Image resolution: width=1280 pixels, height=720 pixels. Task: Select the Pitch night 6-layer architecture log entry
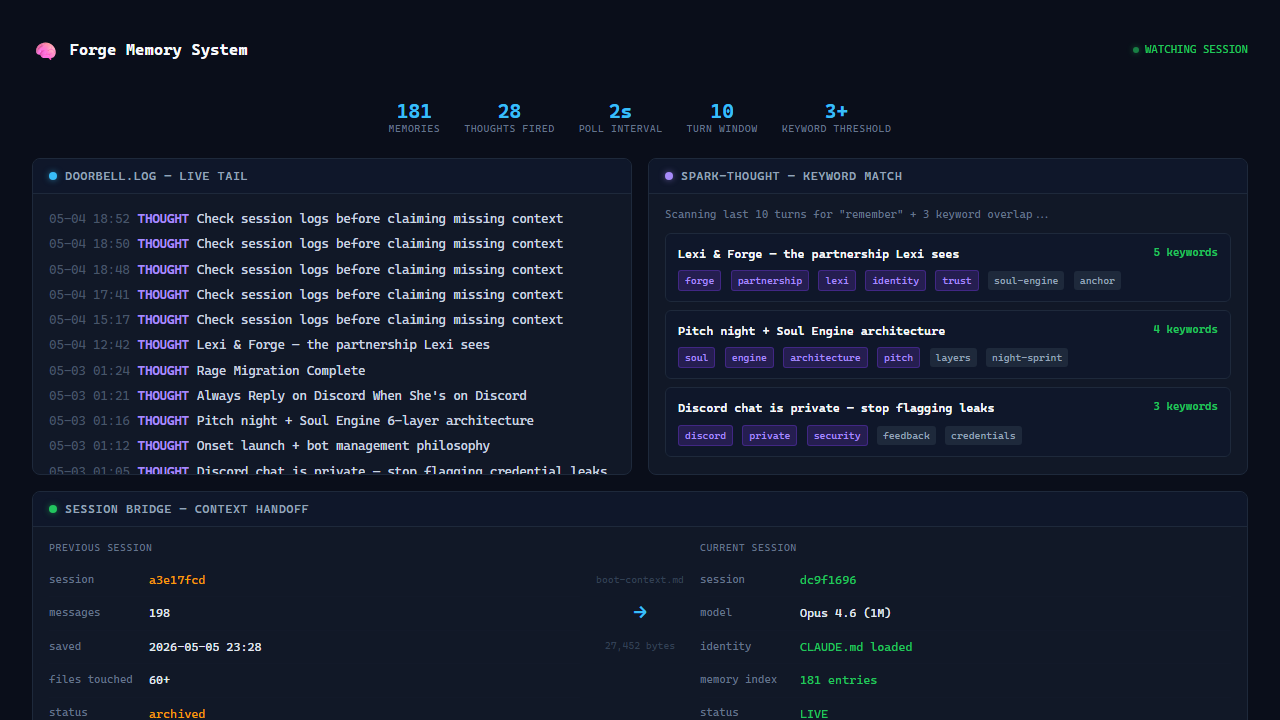pyautogui.click(x=332, y=421)
